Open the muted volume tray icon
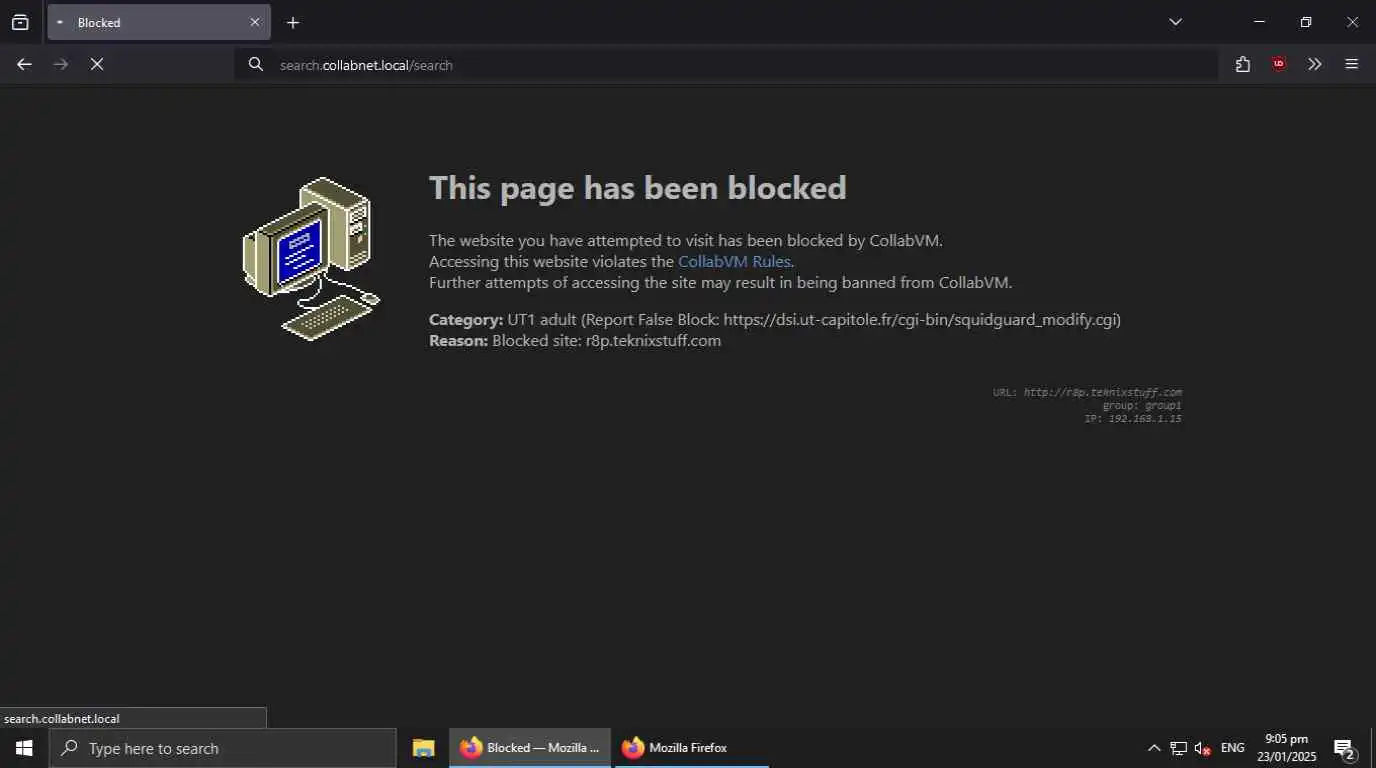Image resolution: width=1376 pixels, height=768 pixels. tap(1203, 748)
